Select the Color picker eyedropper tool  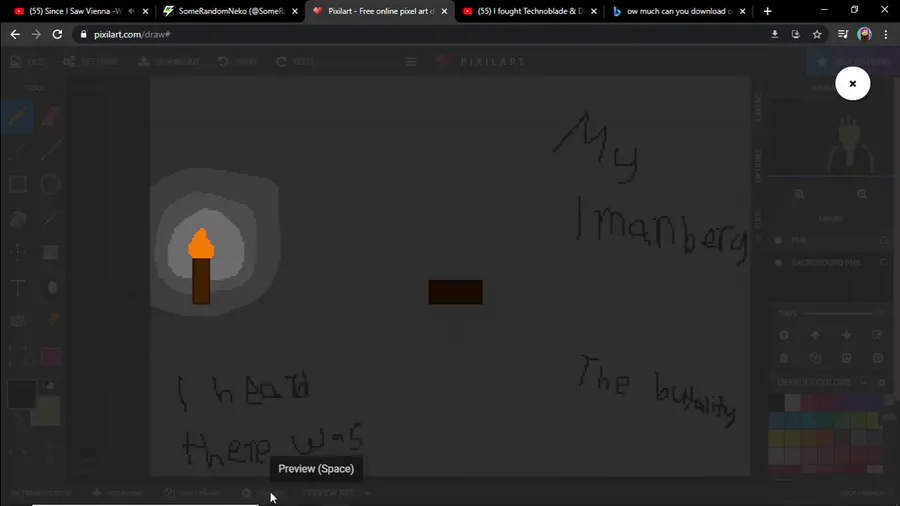[51, 219]
